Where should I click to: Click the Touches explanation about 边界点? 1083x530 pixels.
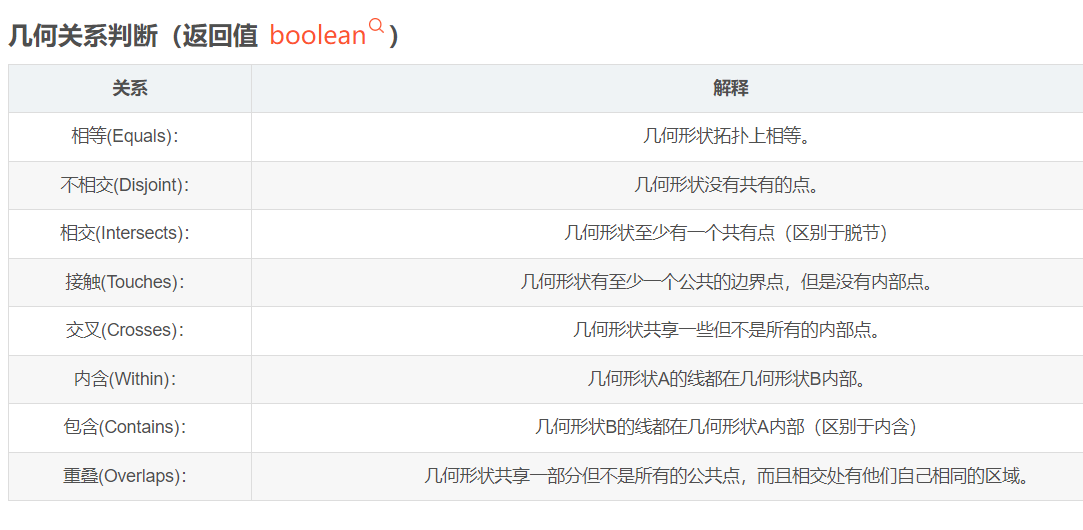tap(726, 282)
